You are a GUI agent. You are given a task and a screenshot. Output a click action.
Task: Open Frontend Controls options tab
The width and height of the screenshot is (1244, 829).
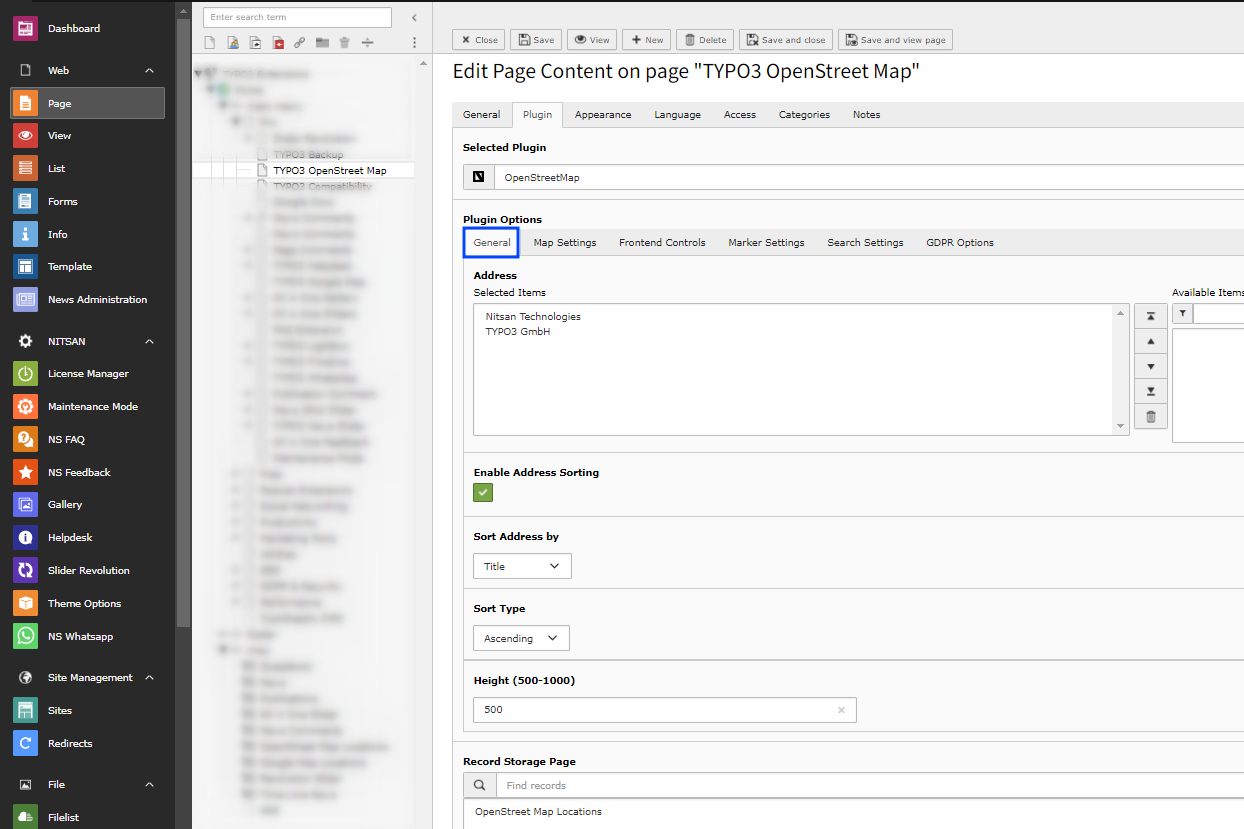(662, 243)
